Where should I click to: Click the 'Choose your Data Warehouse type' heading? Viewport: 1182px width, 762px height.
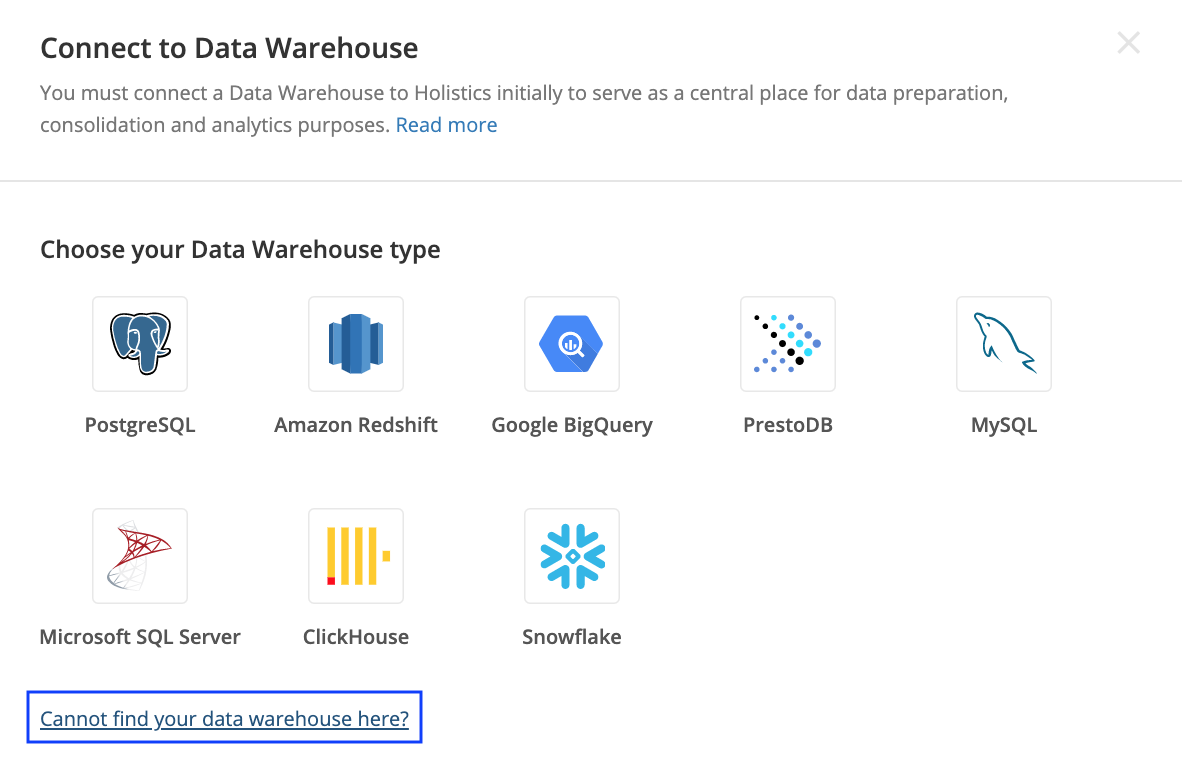(x=240, y=249)
